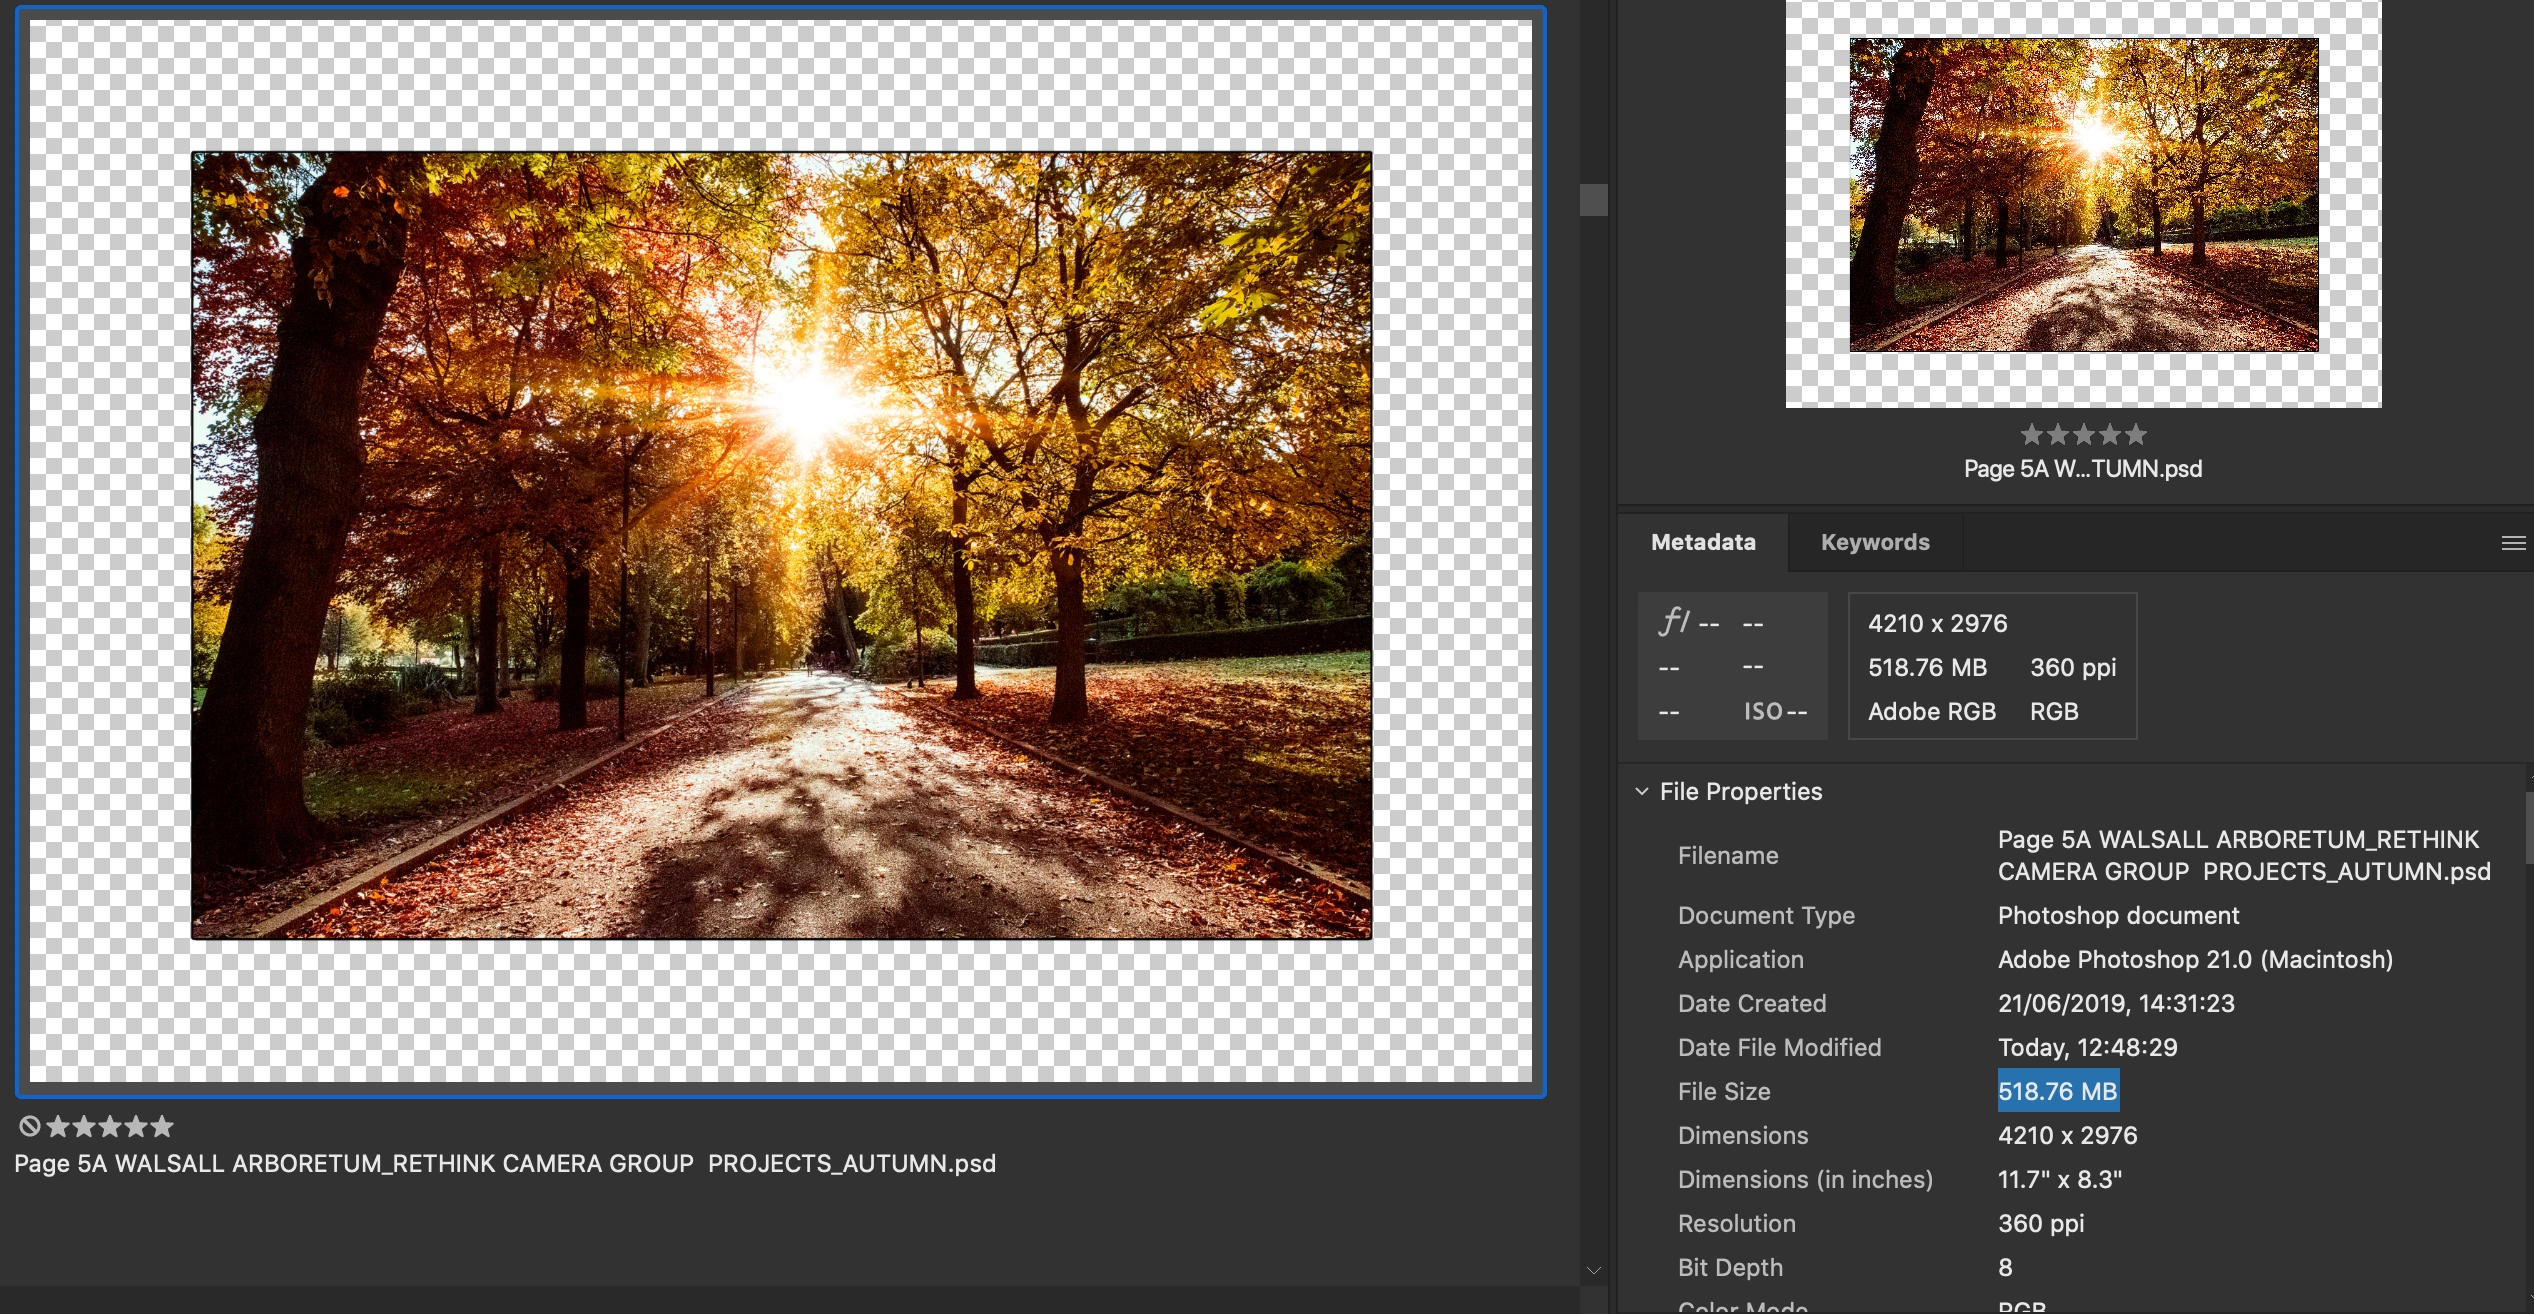Click the Page 5A W...TUMN.psd preview caption
Image resolution: width=2534 pixels, height=1314 pixels.
coord(2083,469)
